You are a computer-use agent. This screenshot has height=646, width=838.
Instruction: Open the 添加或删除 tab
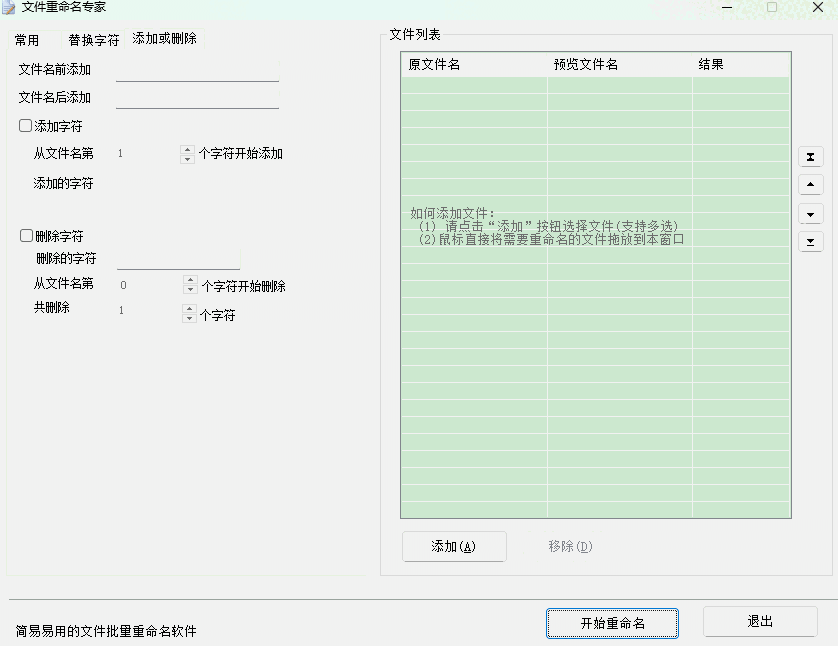click(x=166, y=40)
